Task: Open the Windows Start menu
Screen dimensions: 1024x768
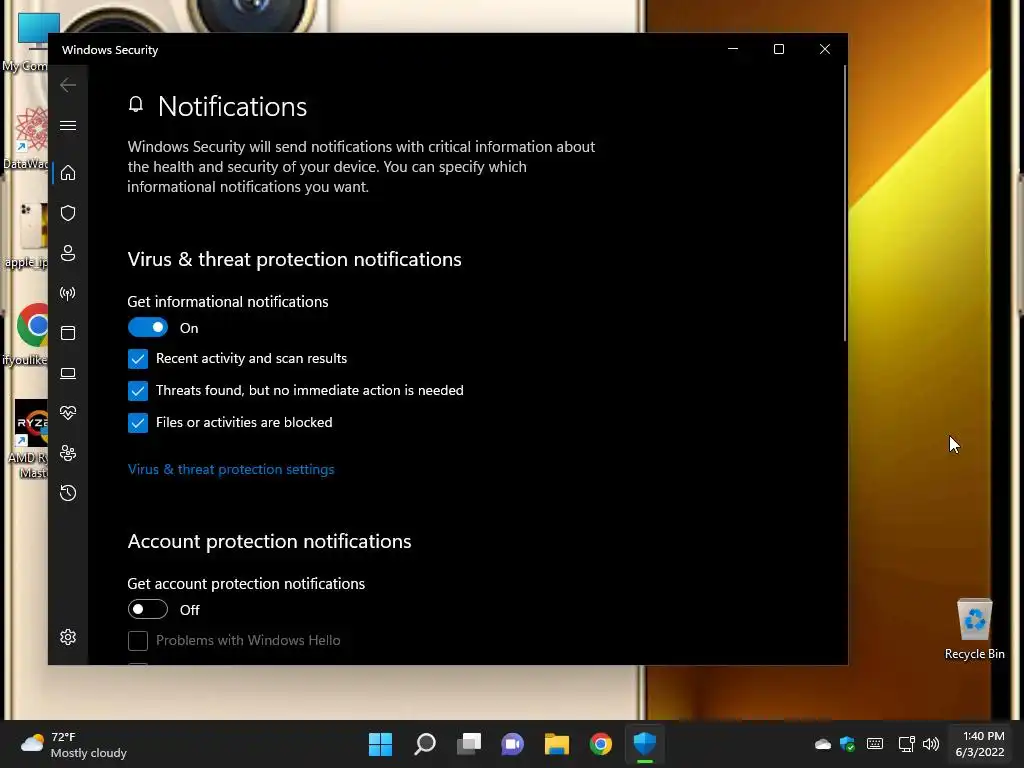Action: tap(380, 744)
